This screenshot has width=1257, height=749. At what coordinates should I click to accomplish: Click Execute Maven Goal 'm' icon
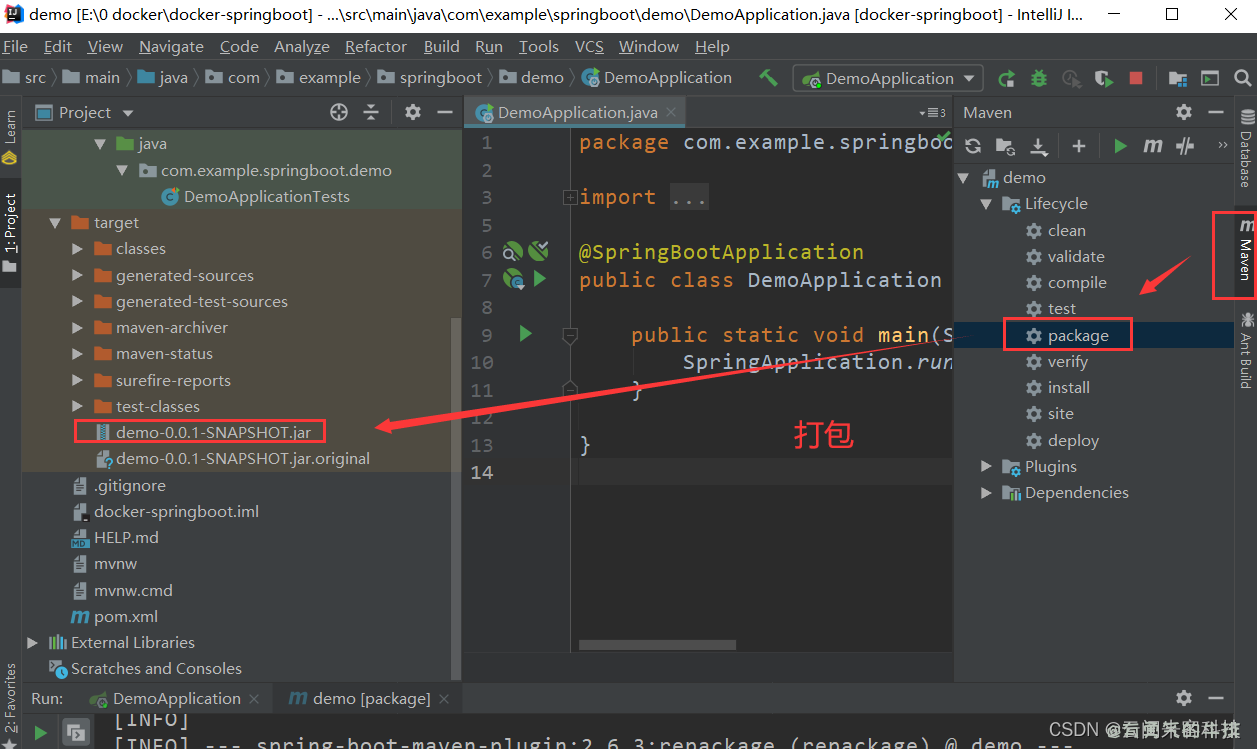(x=1152, y=146)
